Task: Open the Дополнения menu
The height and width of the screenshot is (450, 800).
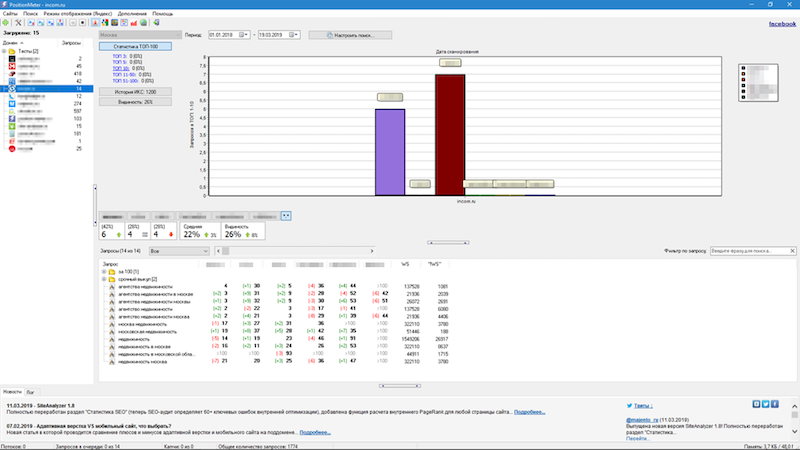Action: 132,14
